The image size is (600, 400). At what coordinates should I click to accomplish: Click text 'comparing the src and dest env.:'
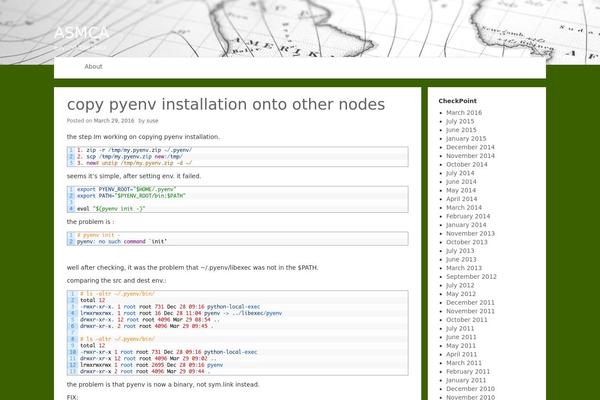coord(116,281)
